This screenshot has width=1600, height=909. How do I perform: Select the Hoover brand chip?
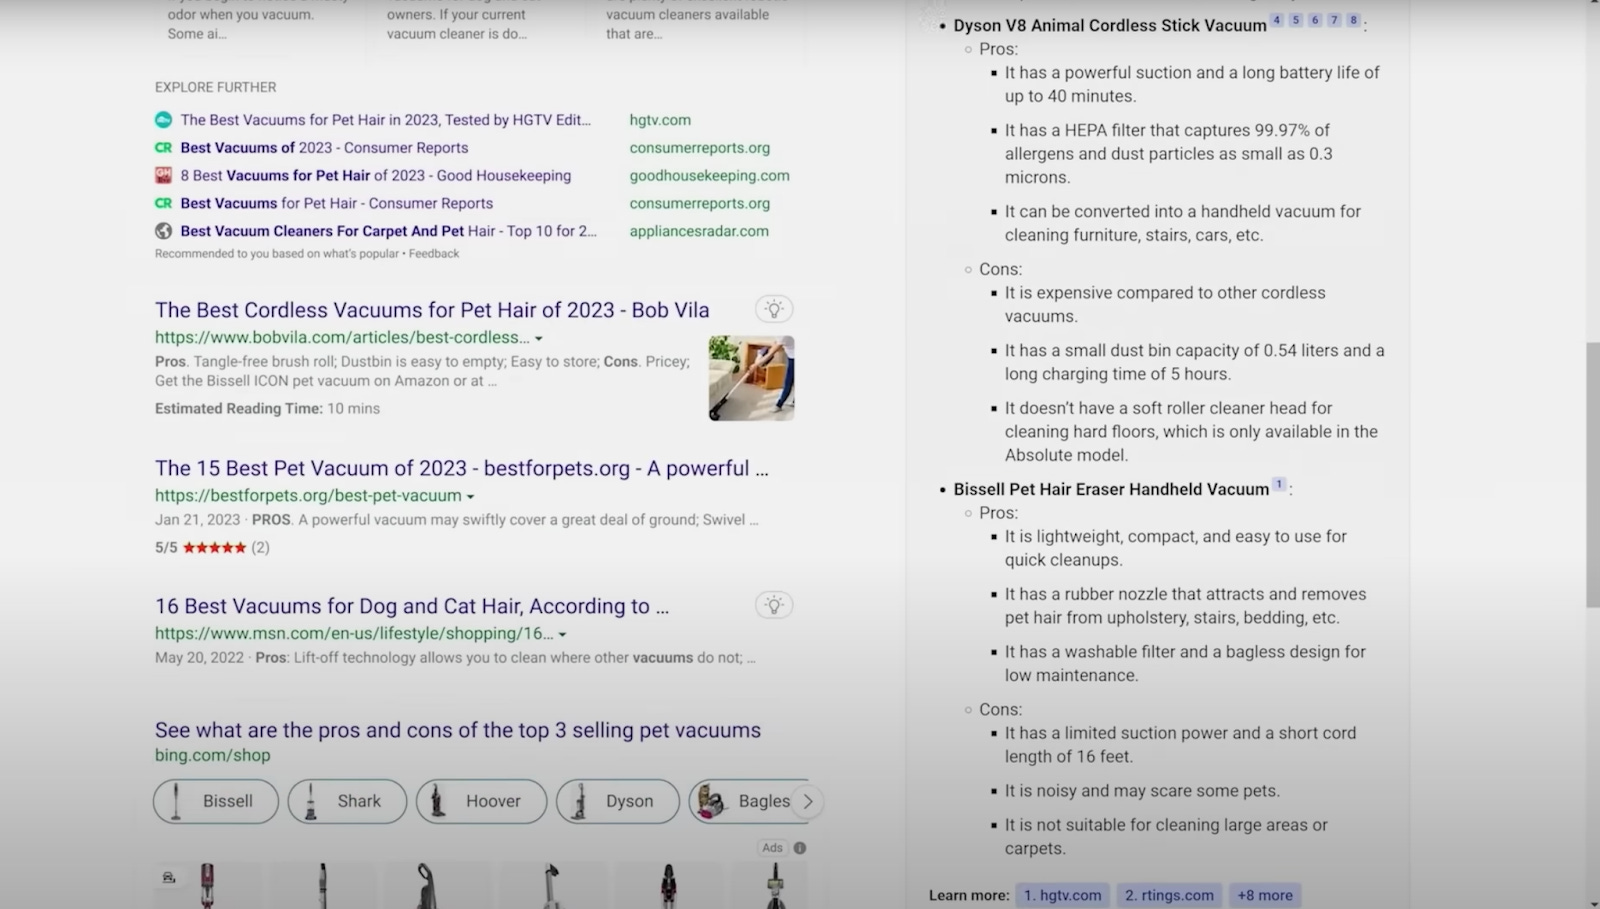pyautogui.click(x=482, y=801)
